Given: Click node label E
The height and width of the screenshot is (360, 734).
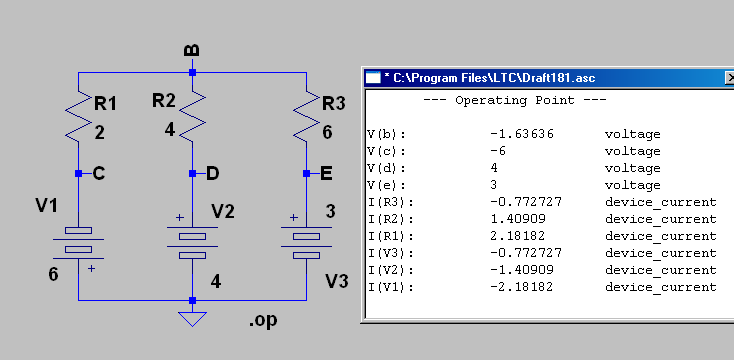Looking at the screenshot, I should (326, 174).
